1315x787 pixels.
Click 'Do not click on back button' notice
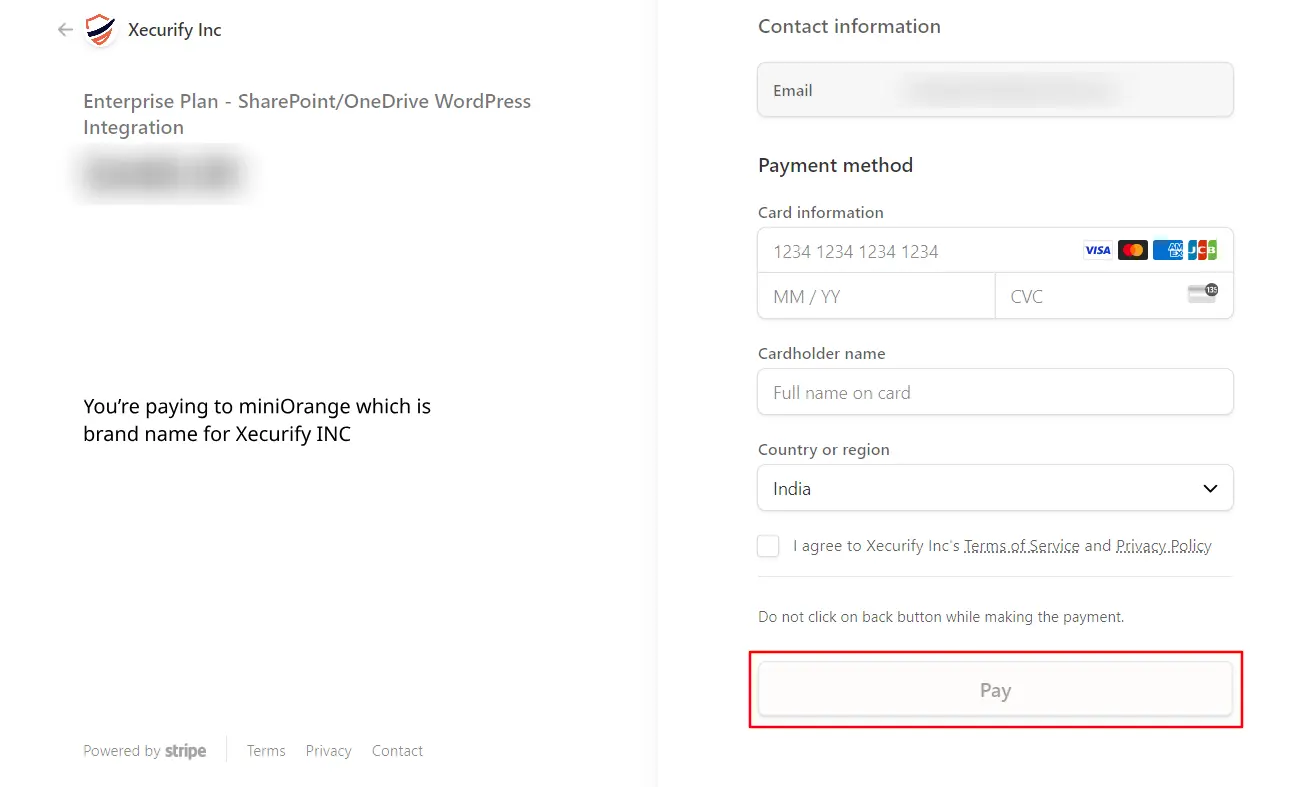tap(941, 617)
